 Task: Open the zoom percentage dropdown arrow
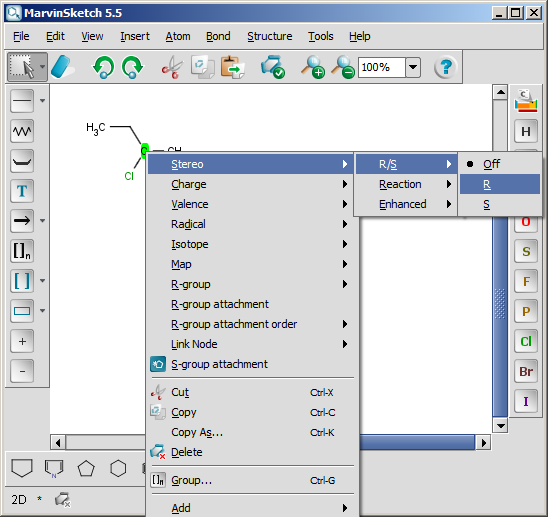pos(413,67)
